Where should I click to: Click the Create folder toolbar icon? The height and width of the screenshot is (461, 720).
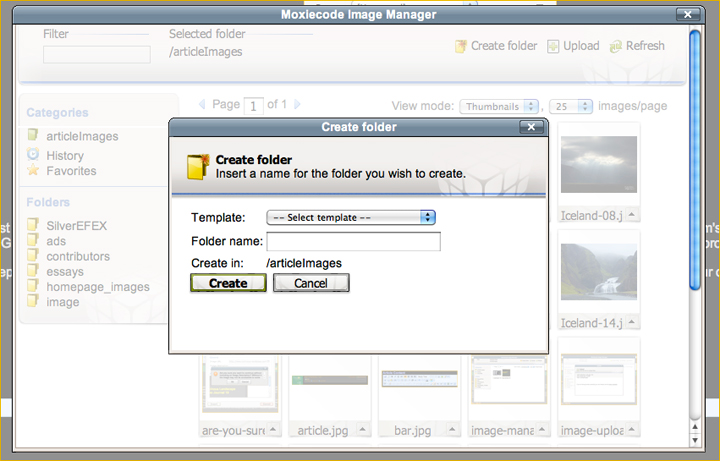461,46
